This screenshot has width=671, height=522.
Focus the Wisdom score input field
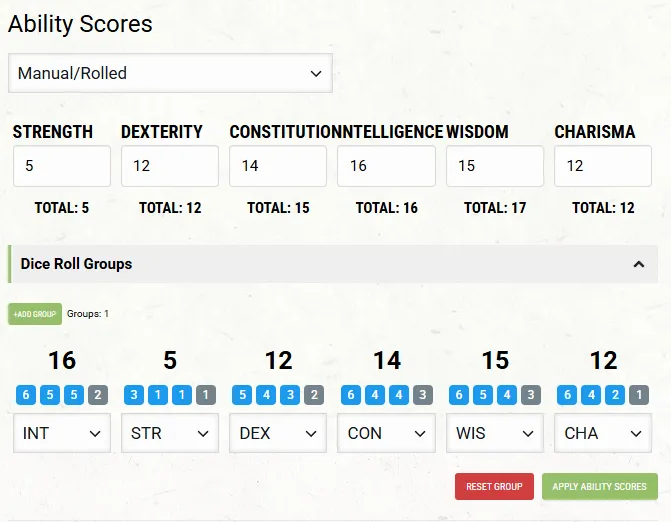click(494, 166)
